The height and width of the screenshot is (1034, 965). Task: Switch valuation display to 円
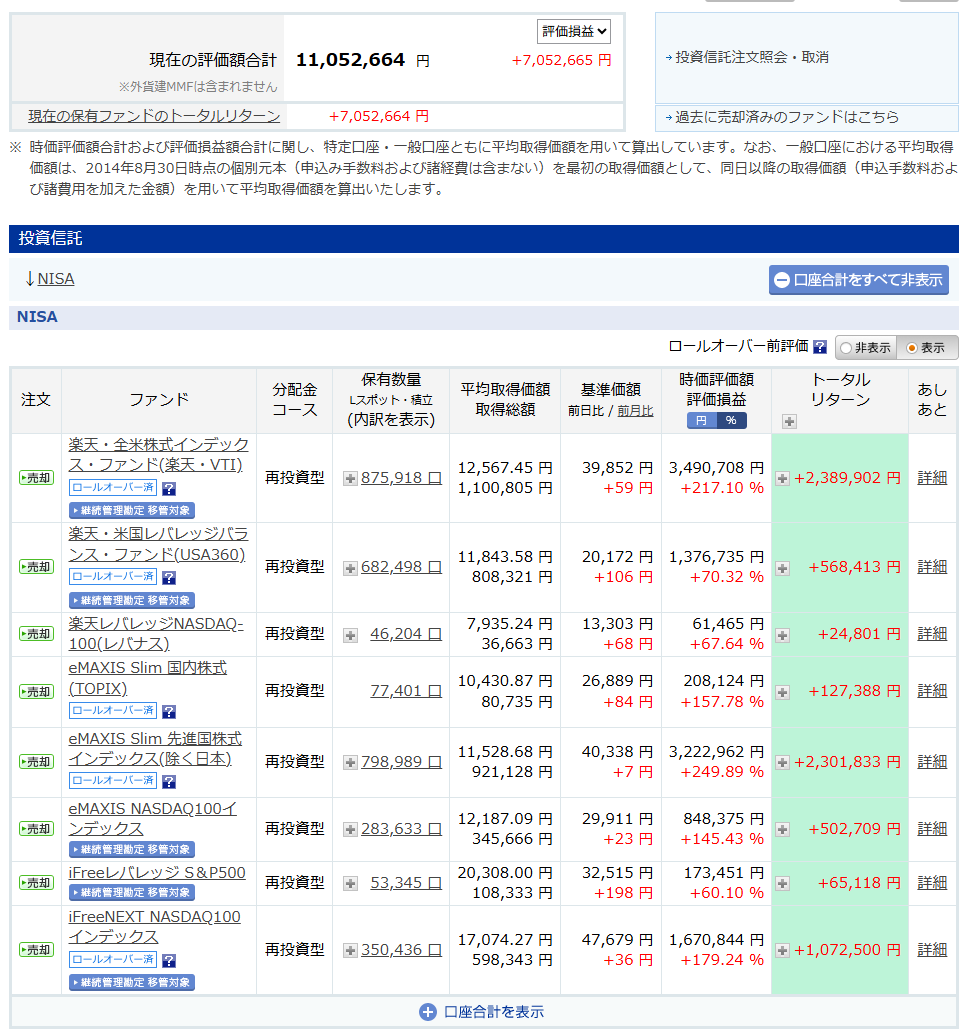click(701, 421)
